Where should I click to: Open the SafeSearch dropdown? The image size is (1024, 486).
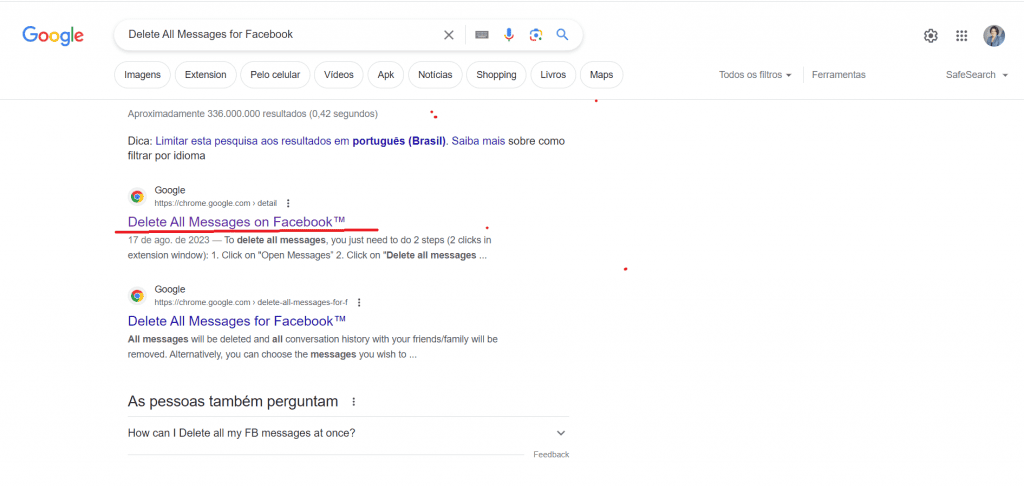[980, 75]
